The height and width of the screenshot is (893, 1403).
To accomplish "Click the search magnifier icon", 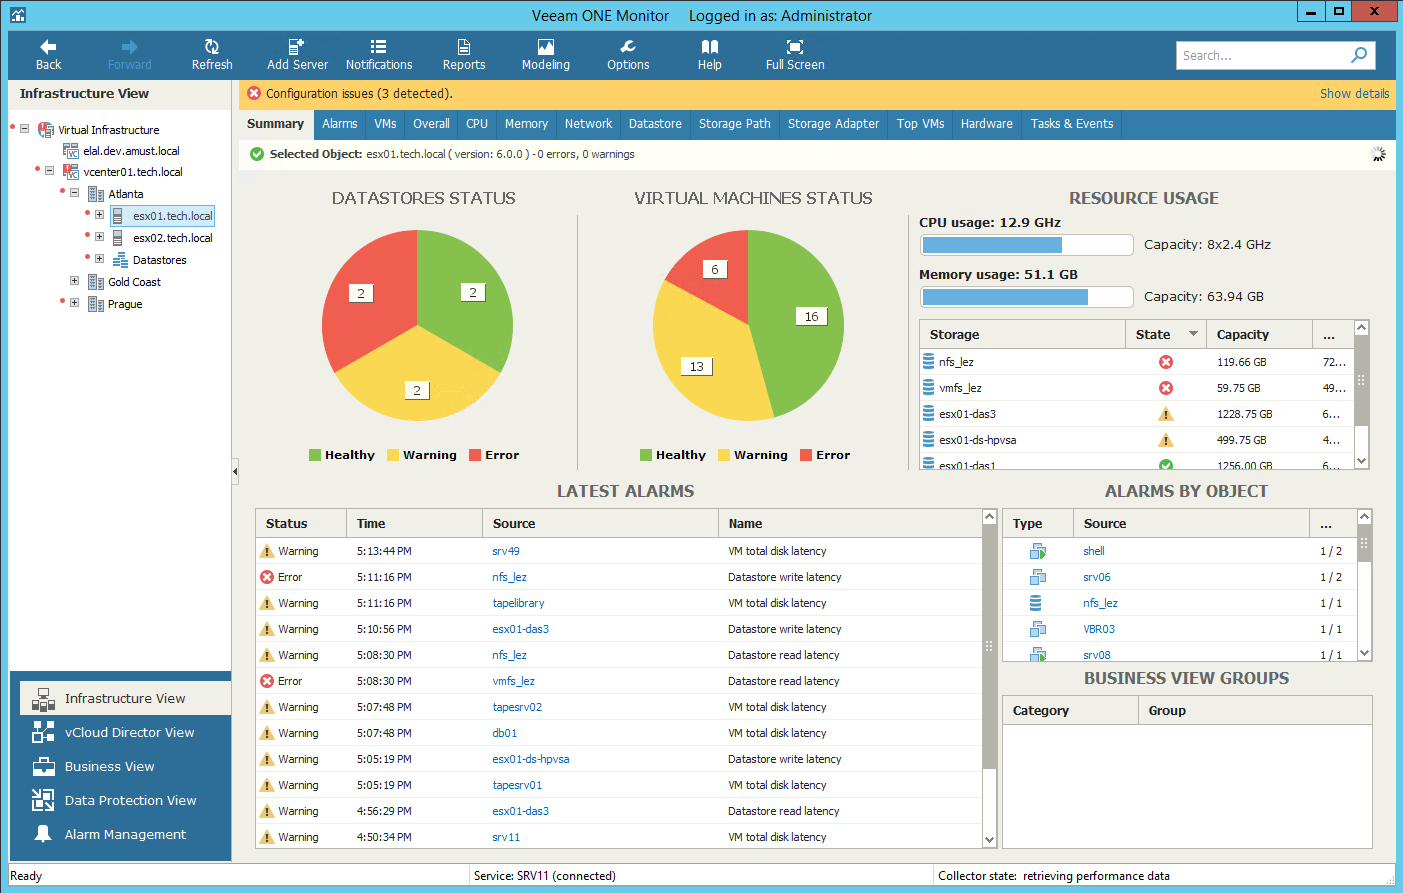I will (x=1359, y=55).
